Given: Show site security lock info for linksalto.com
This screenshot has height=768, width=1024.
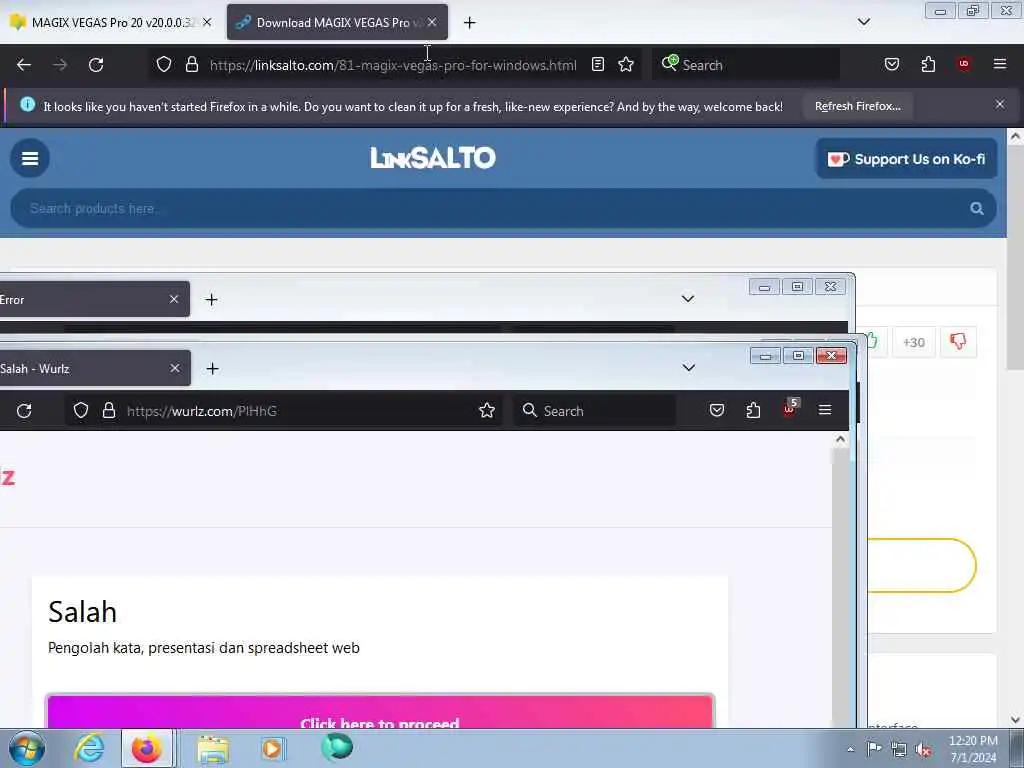Looking at the screenshot, I should 191,64.
